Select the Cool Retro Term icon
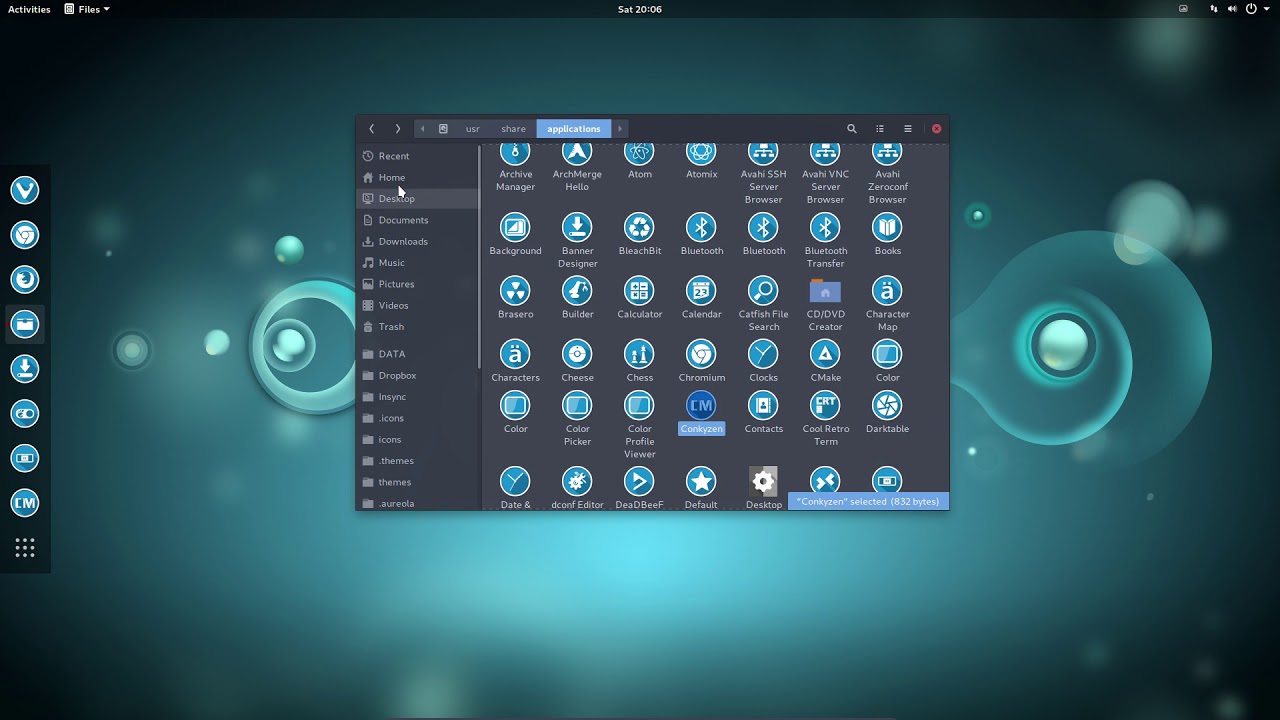The height and width of the screenshot is (720, 1280). [x=825, y=405]
